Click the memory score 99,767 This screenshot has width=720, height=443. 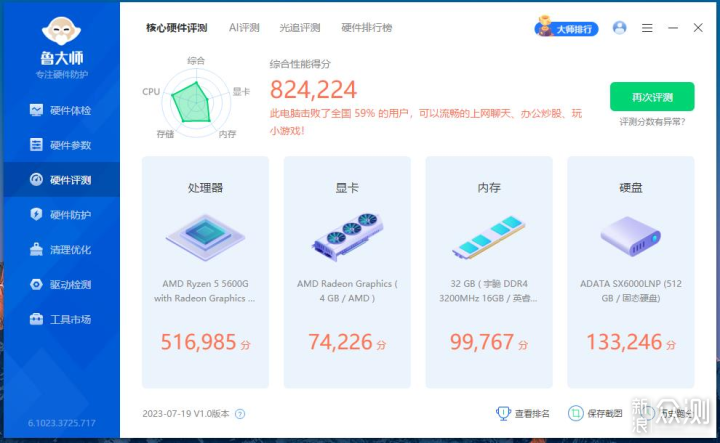[x=482, y=342]
